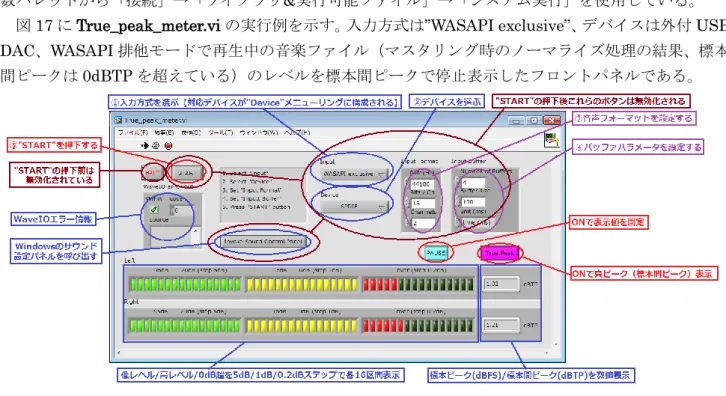This screenshot has width=726, height=396.
Task: Open the 編集(E) menu
Action: pos(164,132)
